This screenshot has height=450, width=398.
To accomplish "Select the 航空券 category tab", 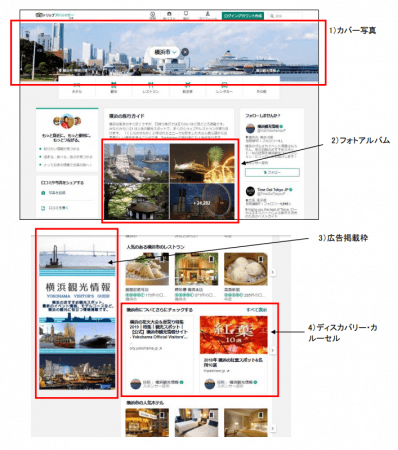I will click(188, 88).
